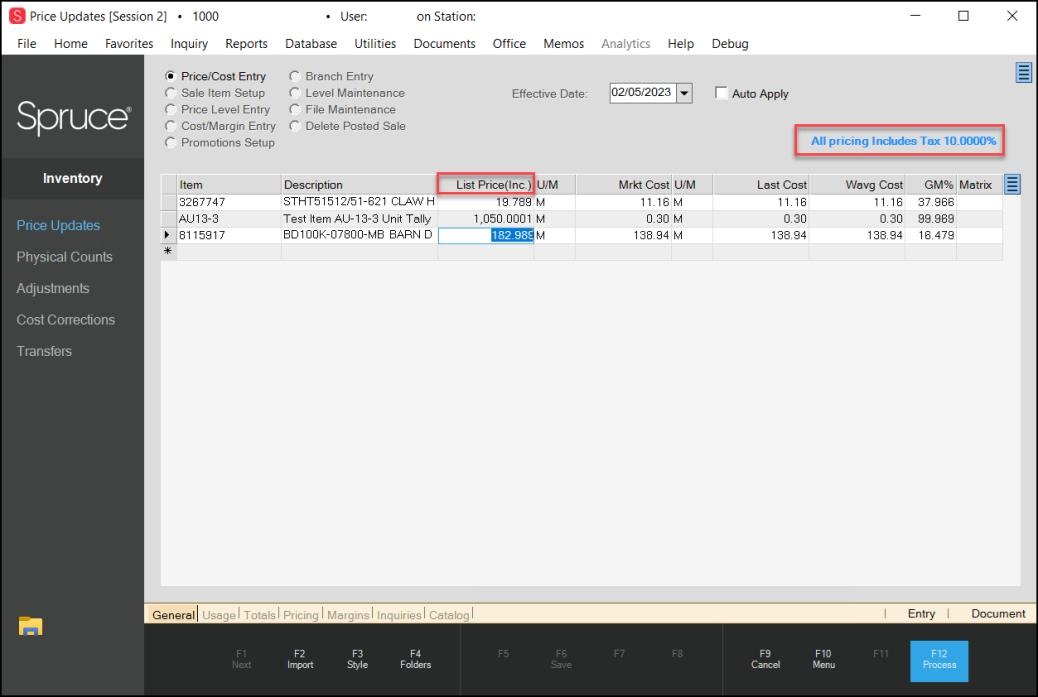Click F12 Process button
The width and height of the screenshot is (1038, 697).
(939, 660)
